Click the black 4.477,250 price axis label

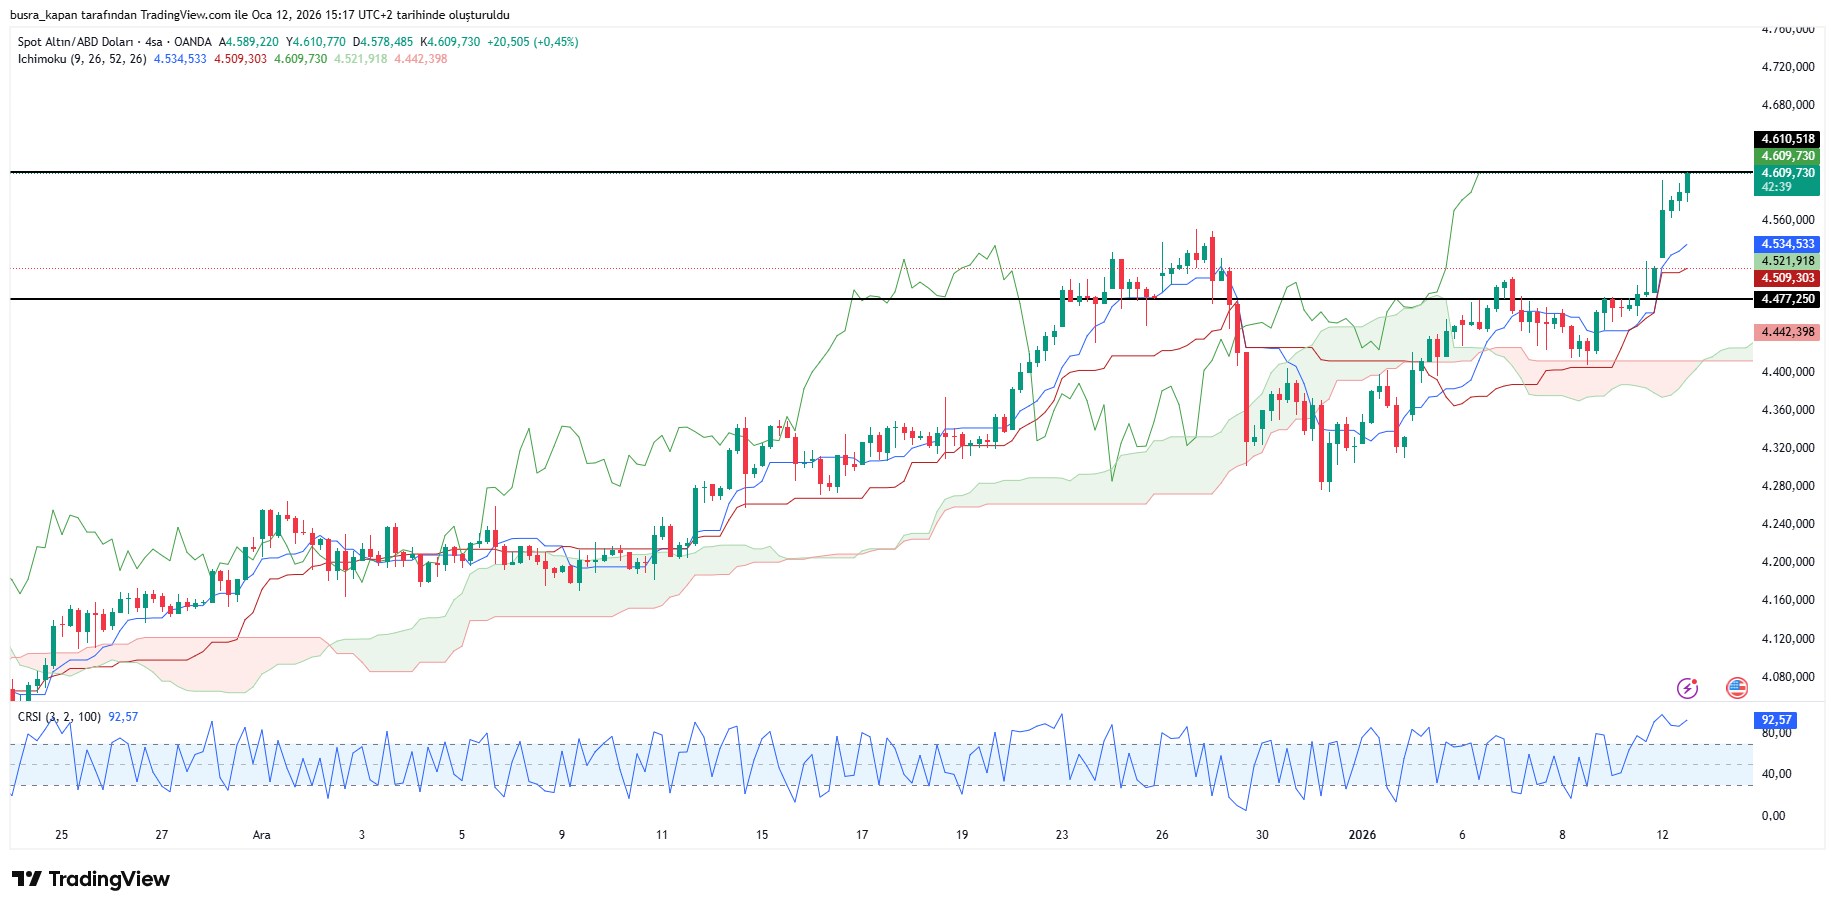(x=1787, y=299)
